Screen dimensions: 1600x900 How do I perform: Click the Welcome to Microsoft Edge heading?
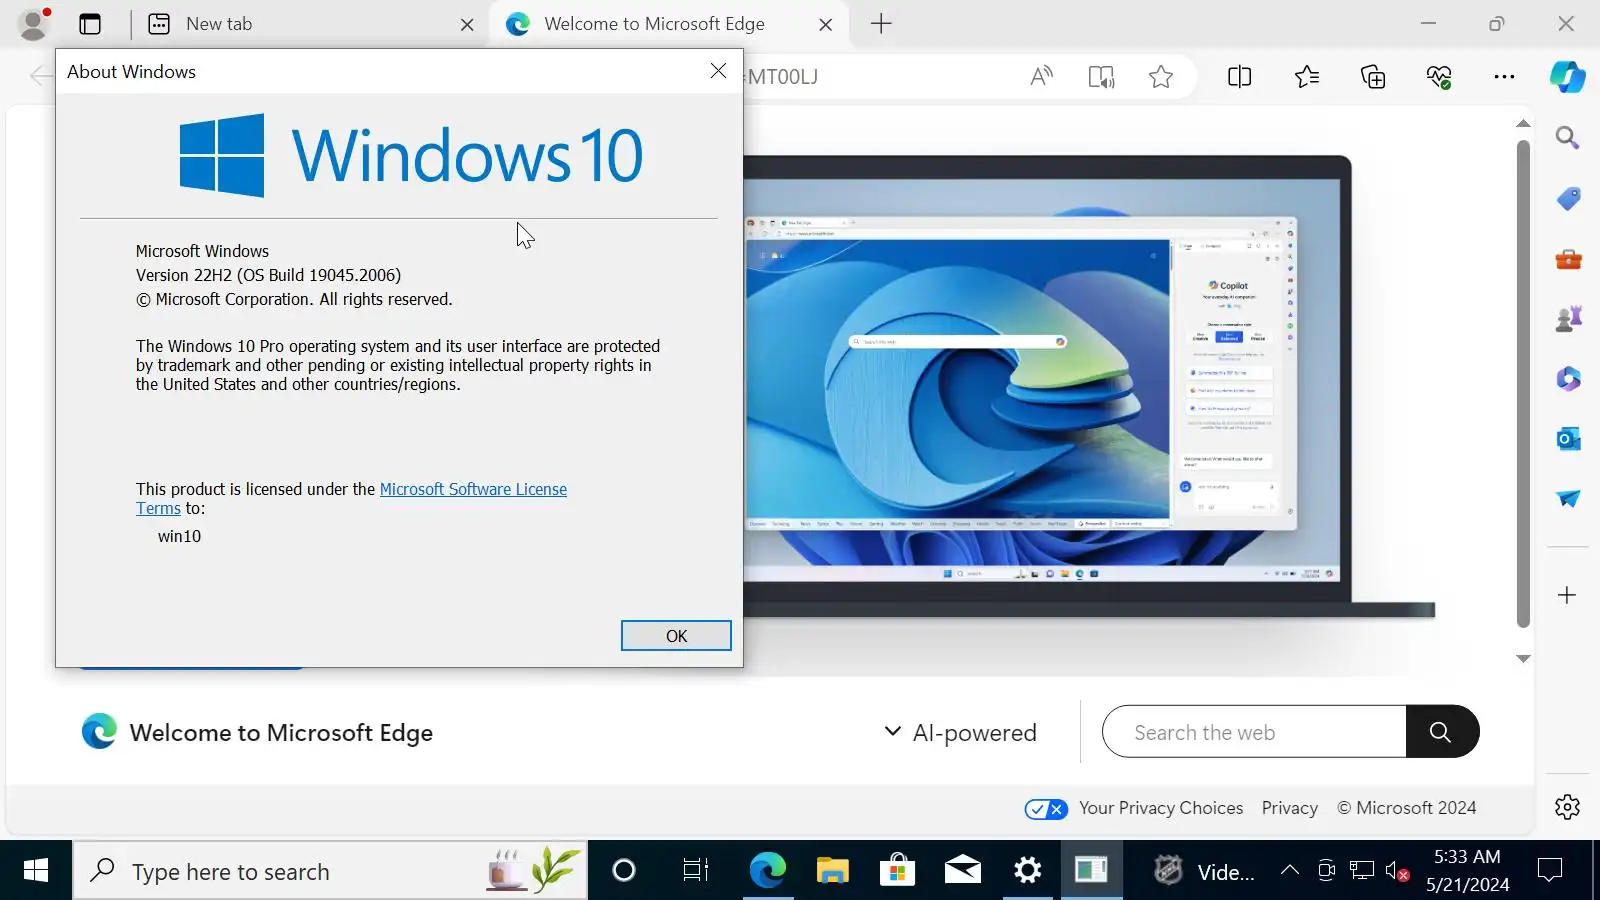[x=281, y=733]
